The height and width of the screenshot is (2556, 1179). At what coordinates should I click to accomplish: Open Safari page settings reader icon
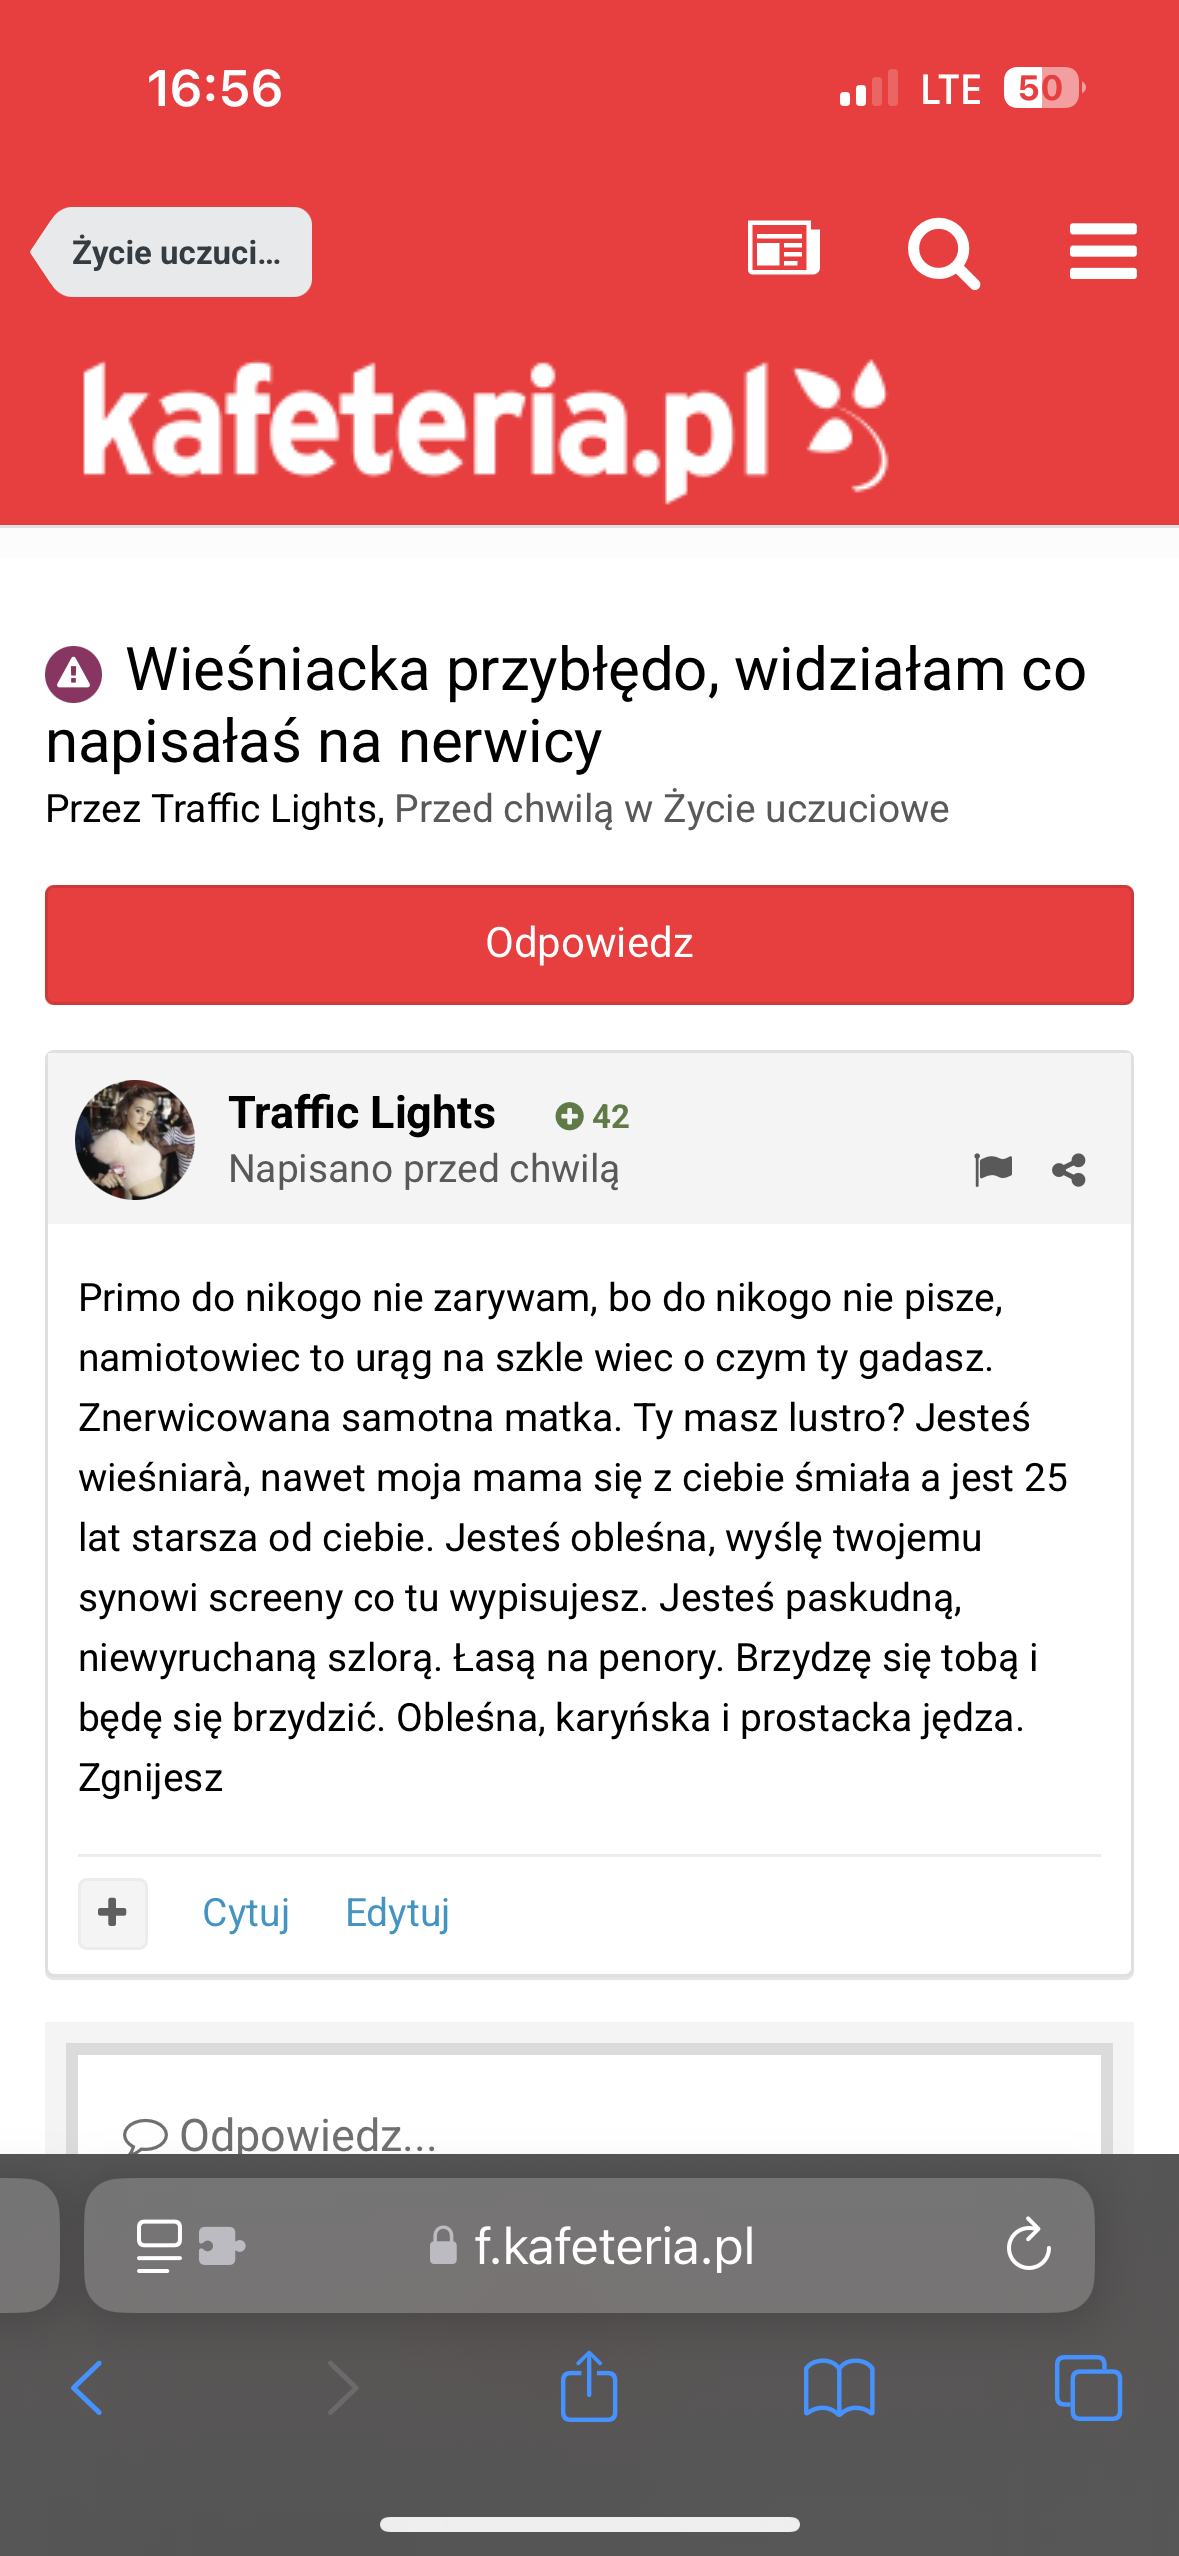click(160, 2246)
